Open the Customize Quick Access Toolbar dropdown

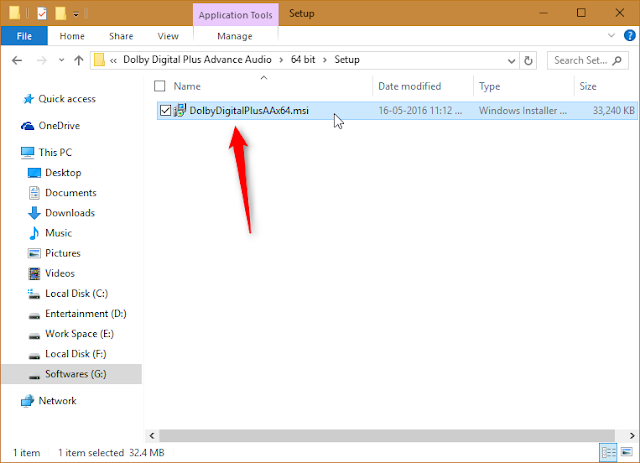coord(76,14)
